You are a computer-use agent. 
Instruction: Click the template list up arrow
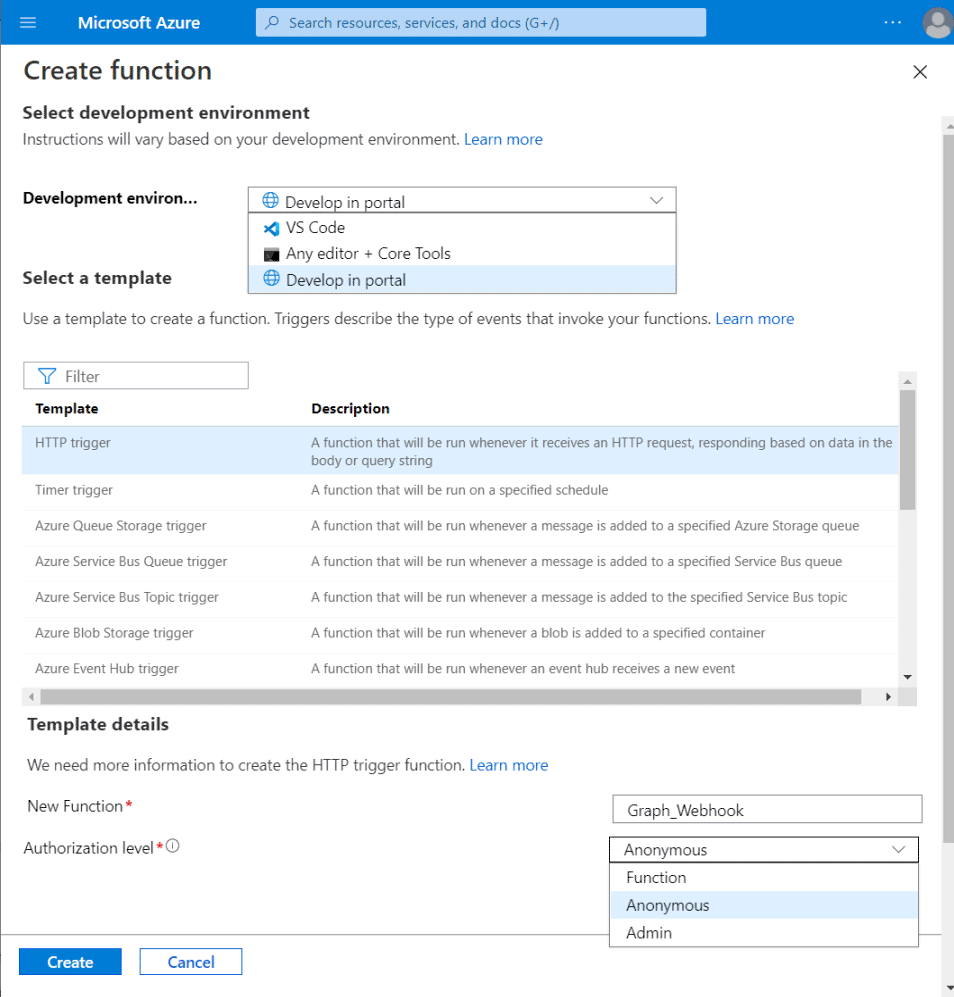(x=908, y=381)
